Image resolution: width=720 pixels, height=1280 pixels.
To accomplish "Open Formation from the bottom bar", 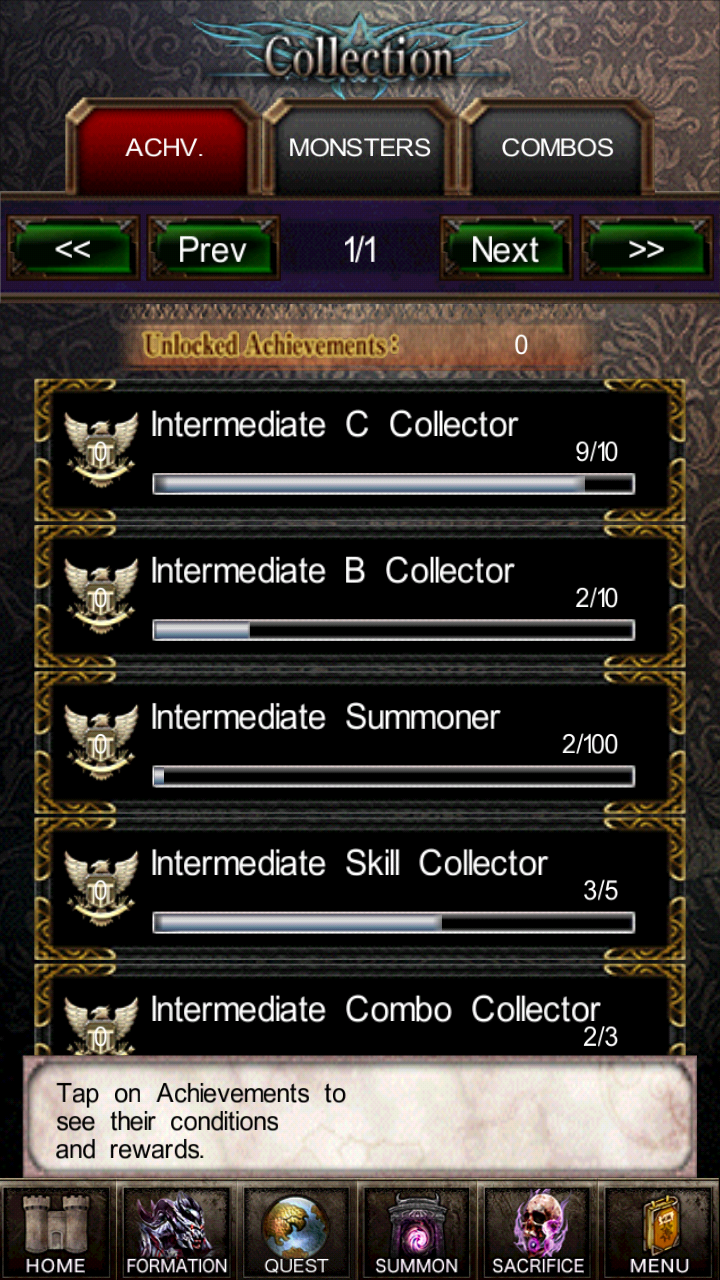I will (177, 1230).
